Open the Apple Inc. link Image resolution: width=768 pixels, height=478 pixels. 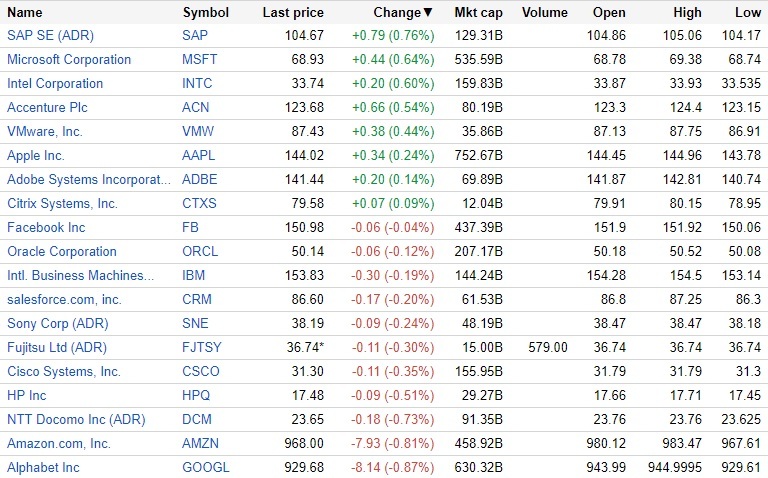click(36, 155)
